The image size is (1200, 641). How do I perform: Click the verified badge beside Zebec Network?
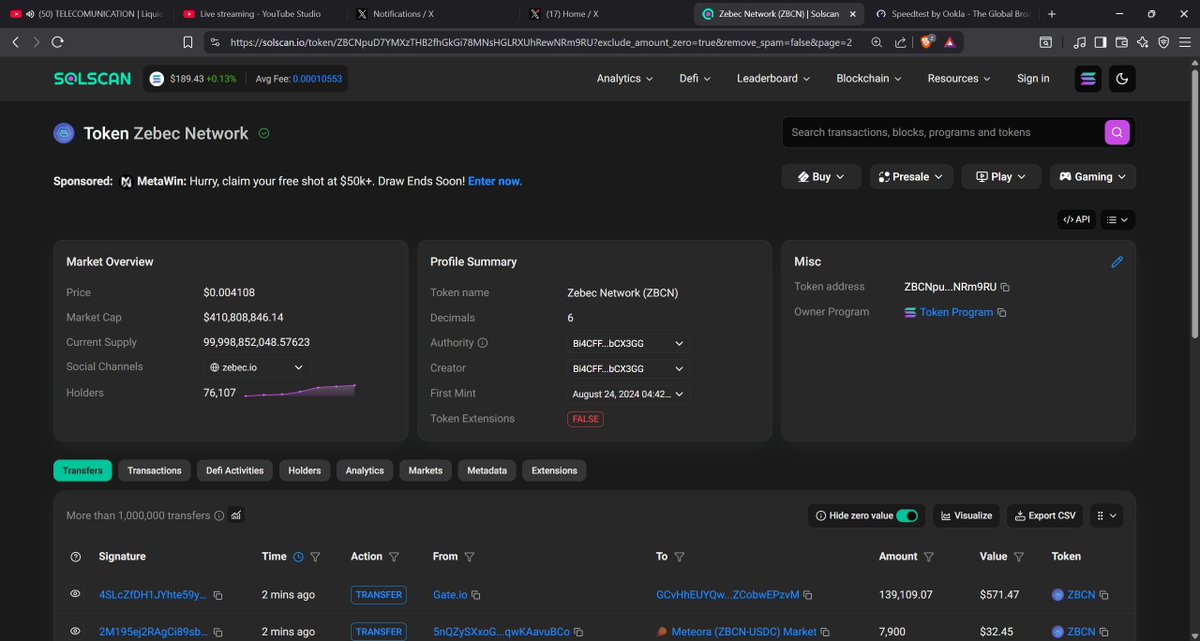pyautogui.click(x=264, y=133)
